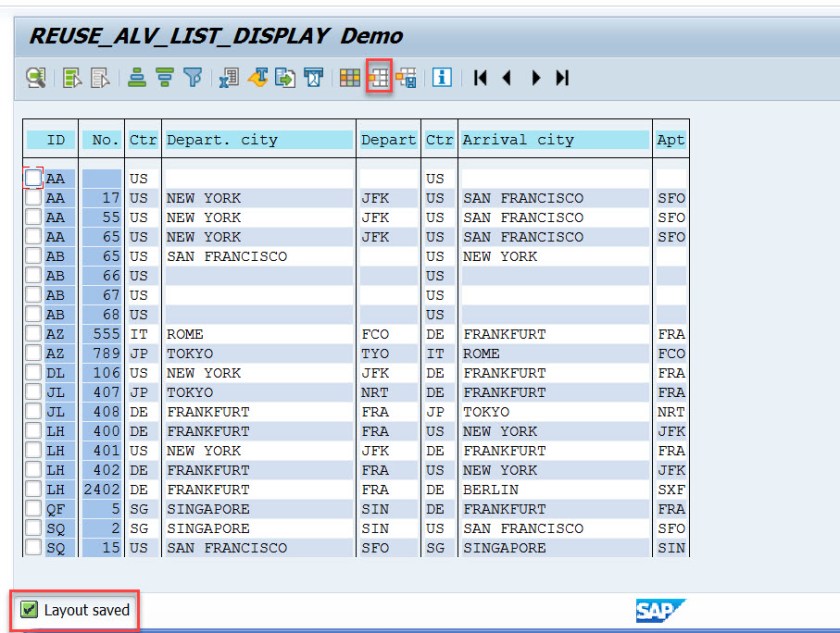Open word processing export icon
This screenshot has width=840, height=633.
pos(258,78)
